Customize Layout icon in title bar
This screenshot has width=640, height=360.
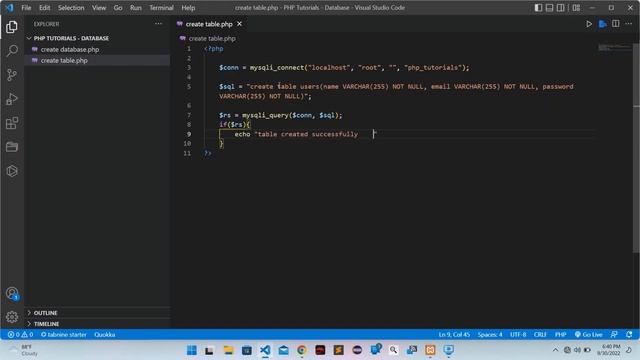[x=576, y=8]
